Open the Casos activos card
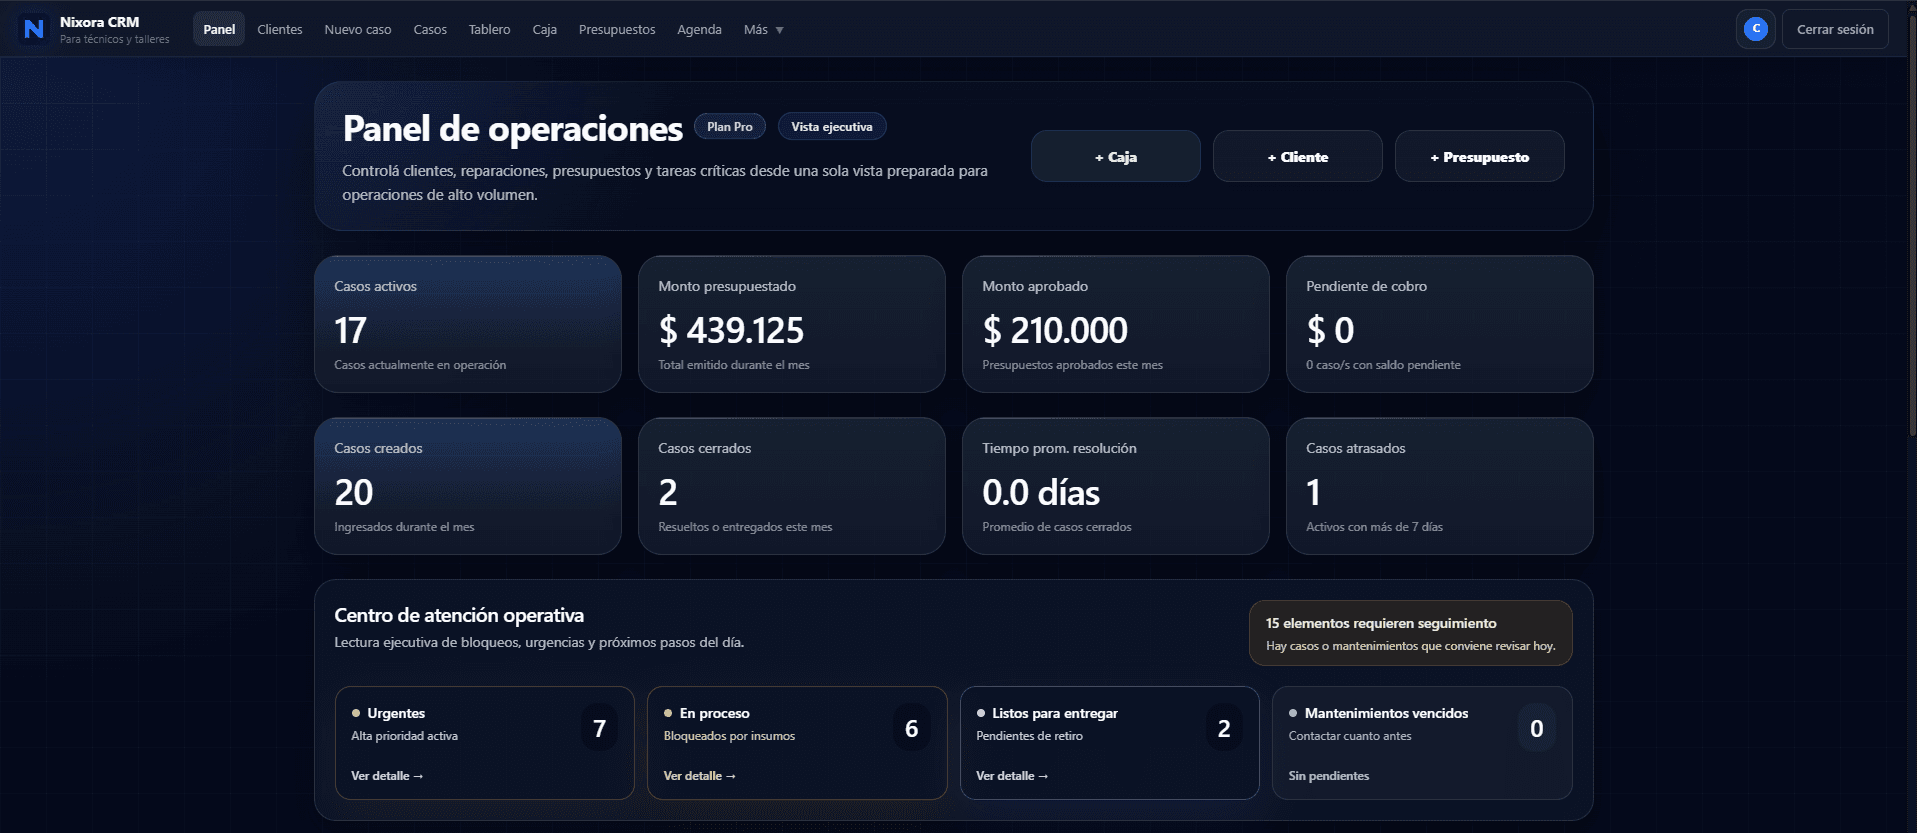This screenshot has width=1917, height=833. 468,324
